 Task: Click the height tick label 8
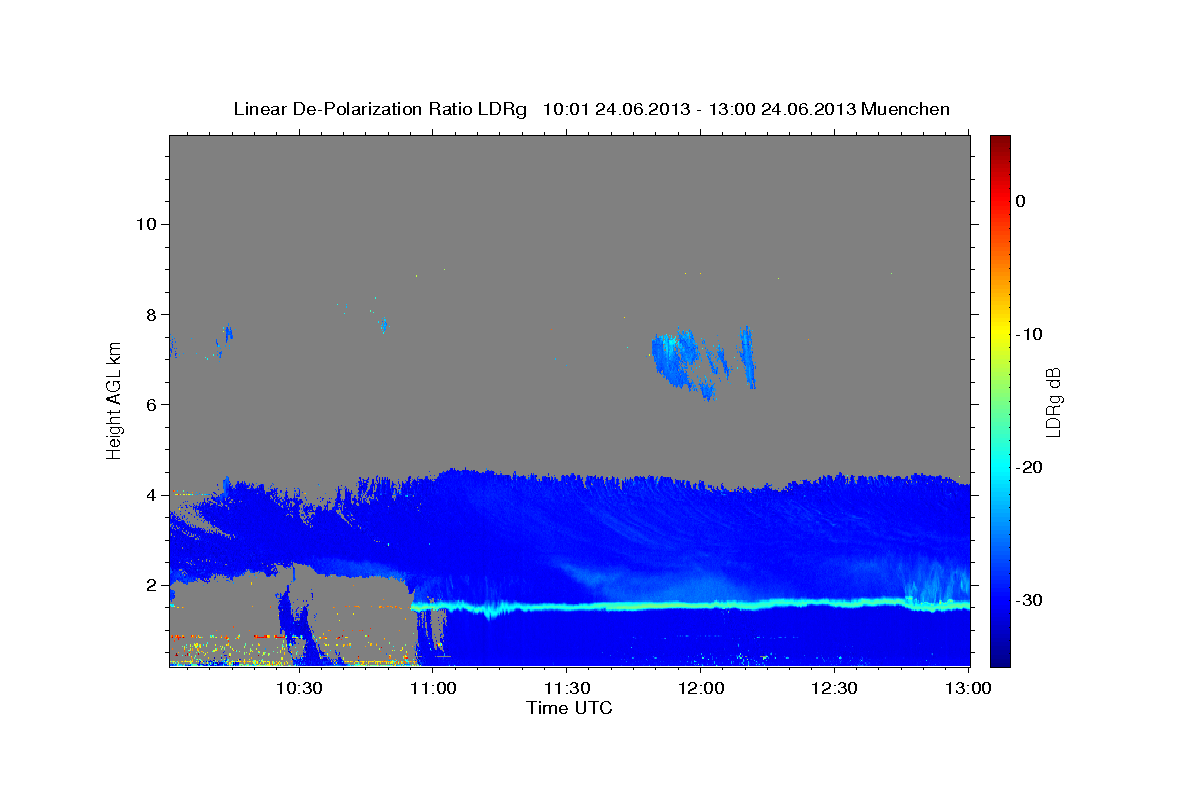click(x=151, y=314)
